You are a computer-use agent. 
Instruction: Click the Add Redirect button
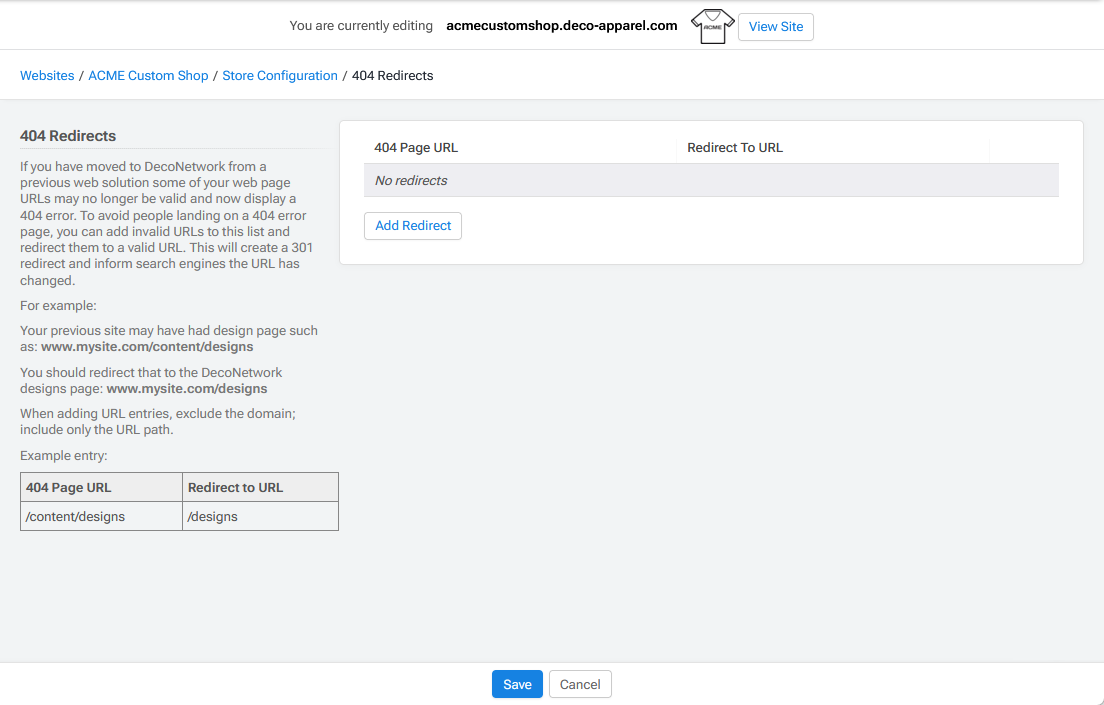[x=412, y=225]
